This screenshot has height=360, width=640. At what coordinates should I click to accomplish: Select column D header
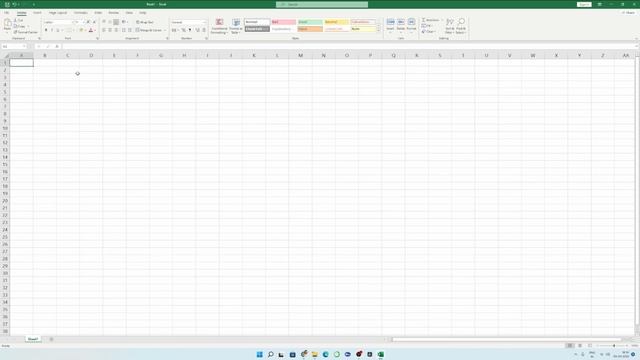coord(91,56)
